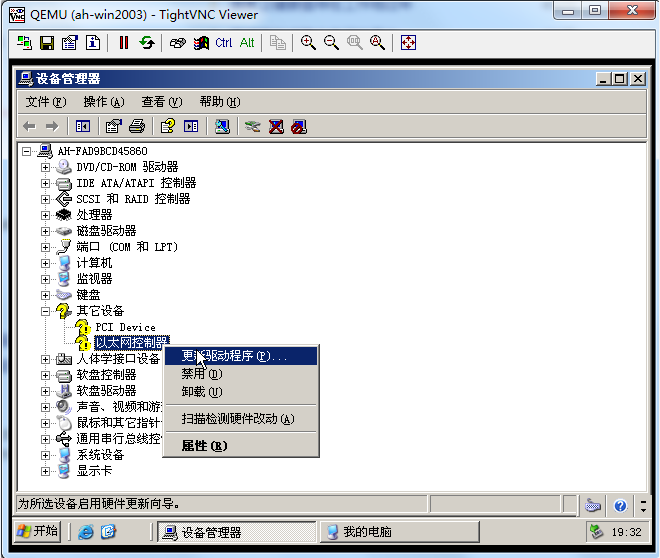660x558 pixels.
Task: Choose 更新驱动程序 from the context menu
Action: pyautogui.click(x=234, y=356)
